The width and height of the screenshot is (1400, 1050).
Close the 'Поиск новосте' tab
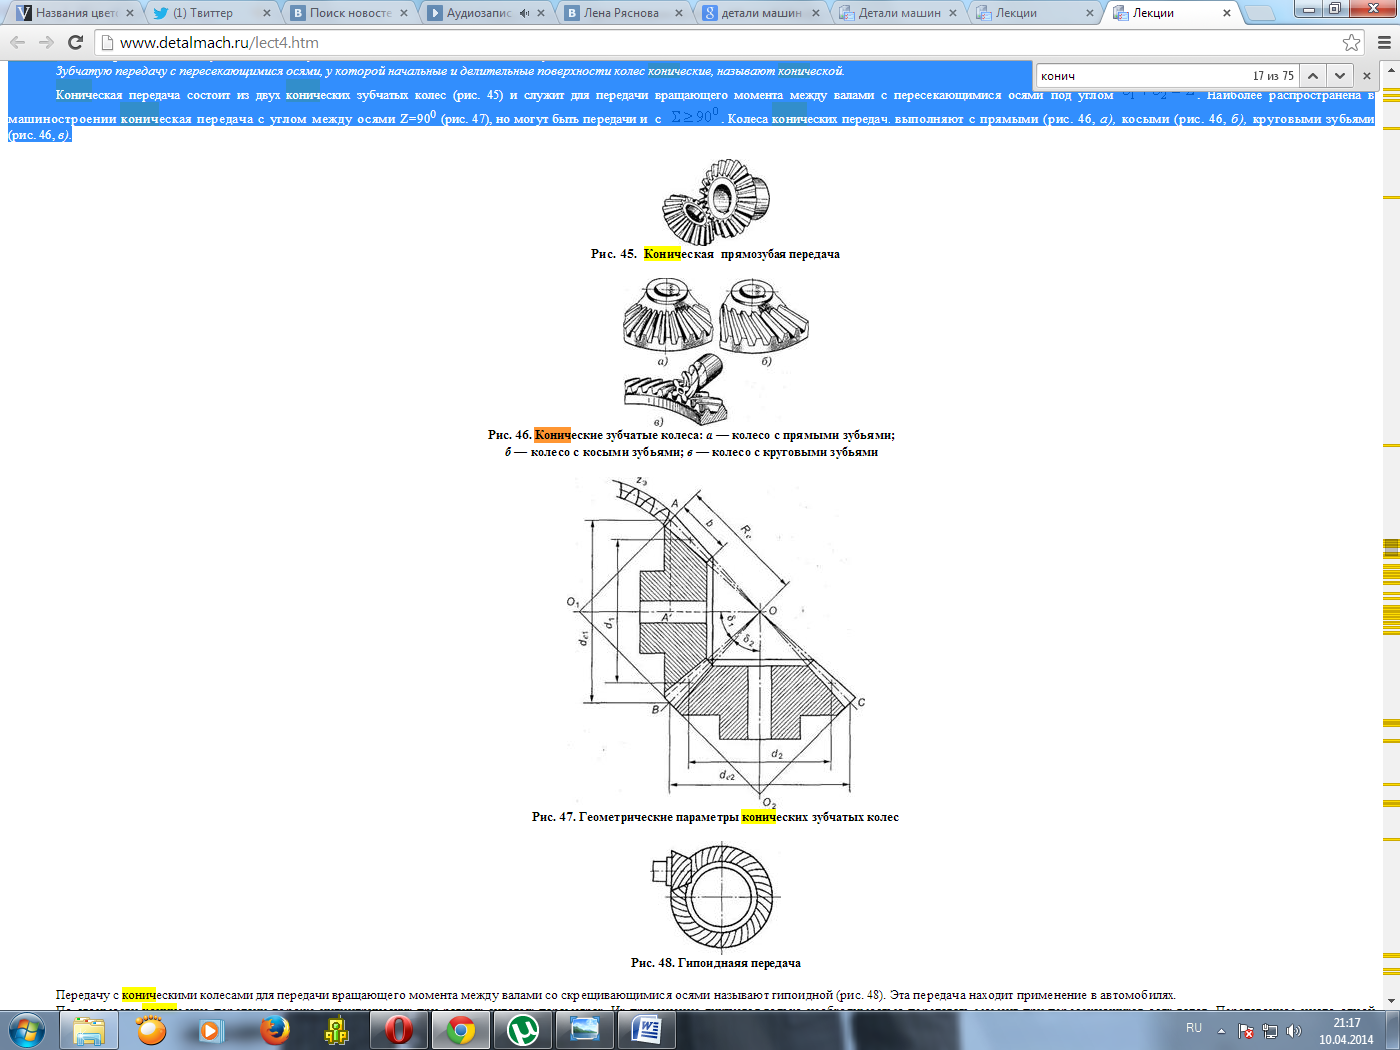tap(404, 13)
